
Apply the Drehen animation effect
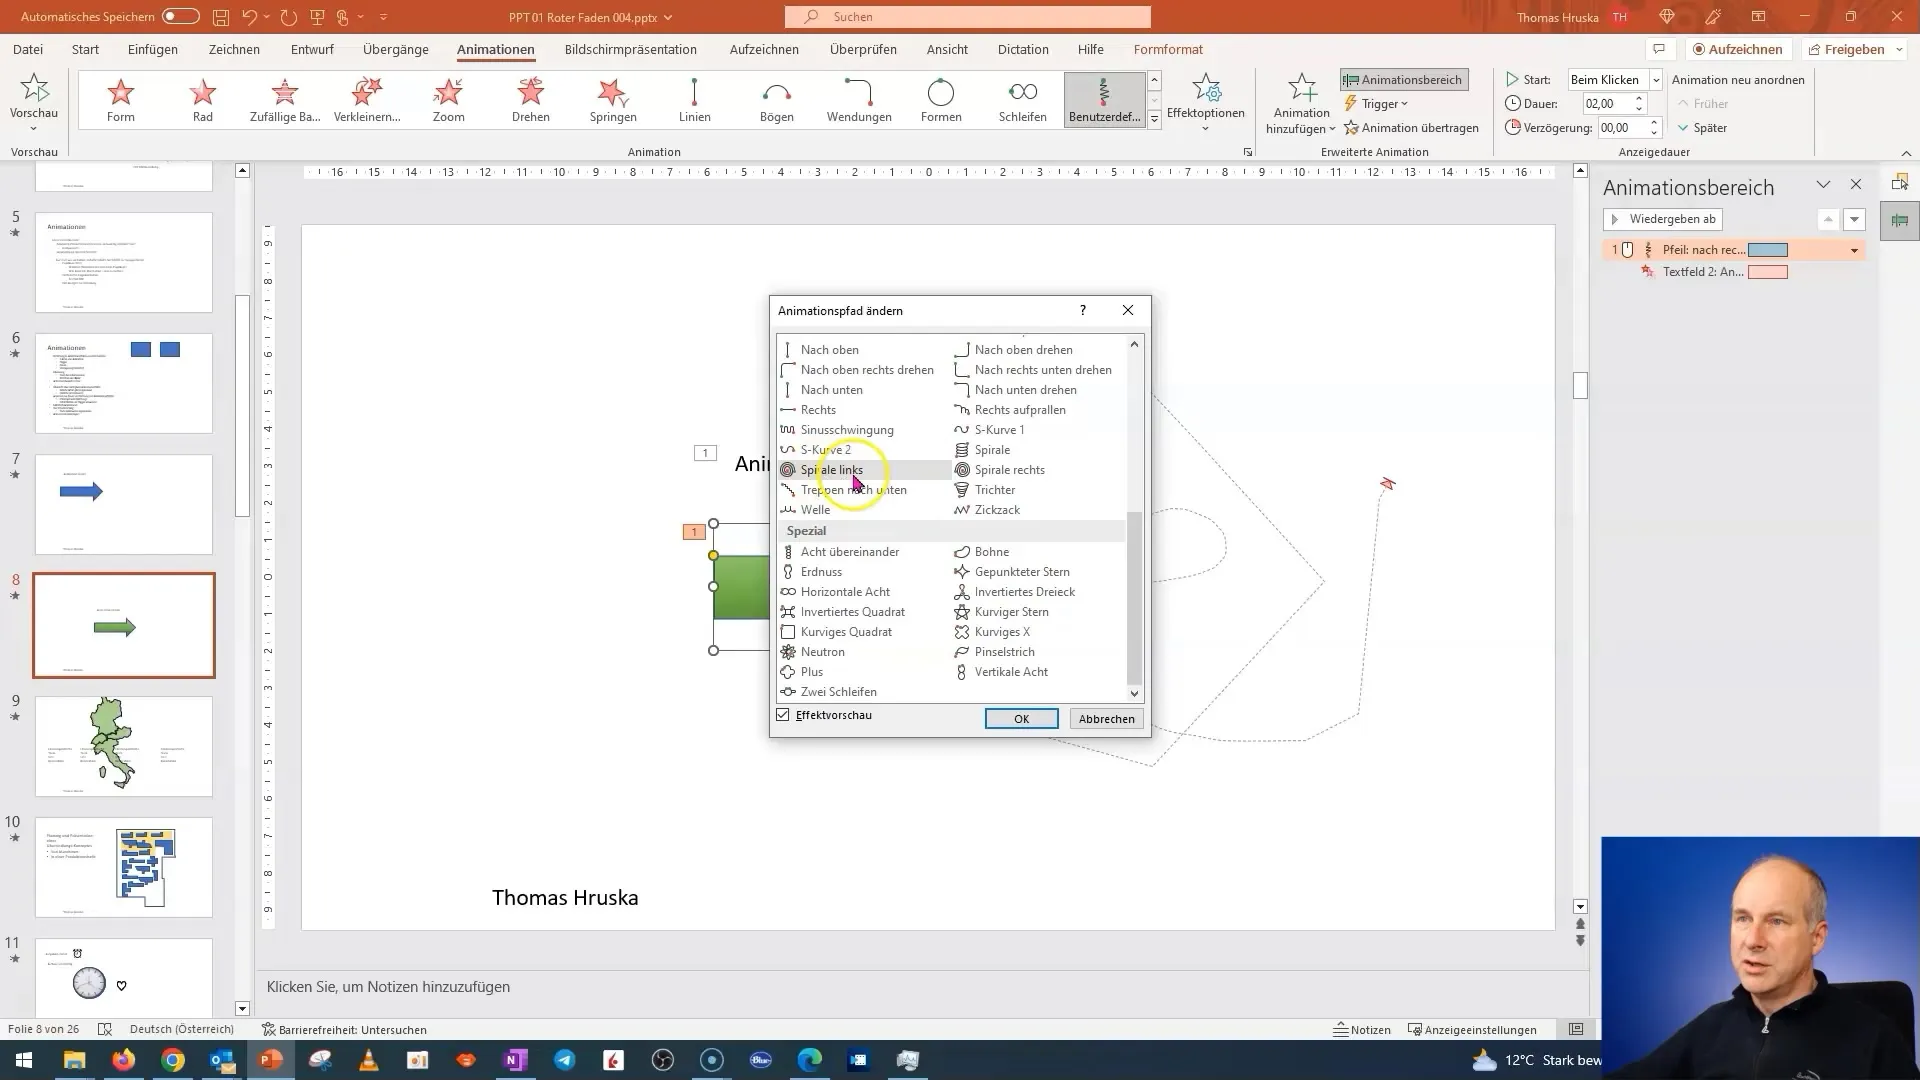point(531,100)
